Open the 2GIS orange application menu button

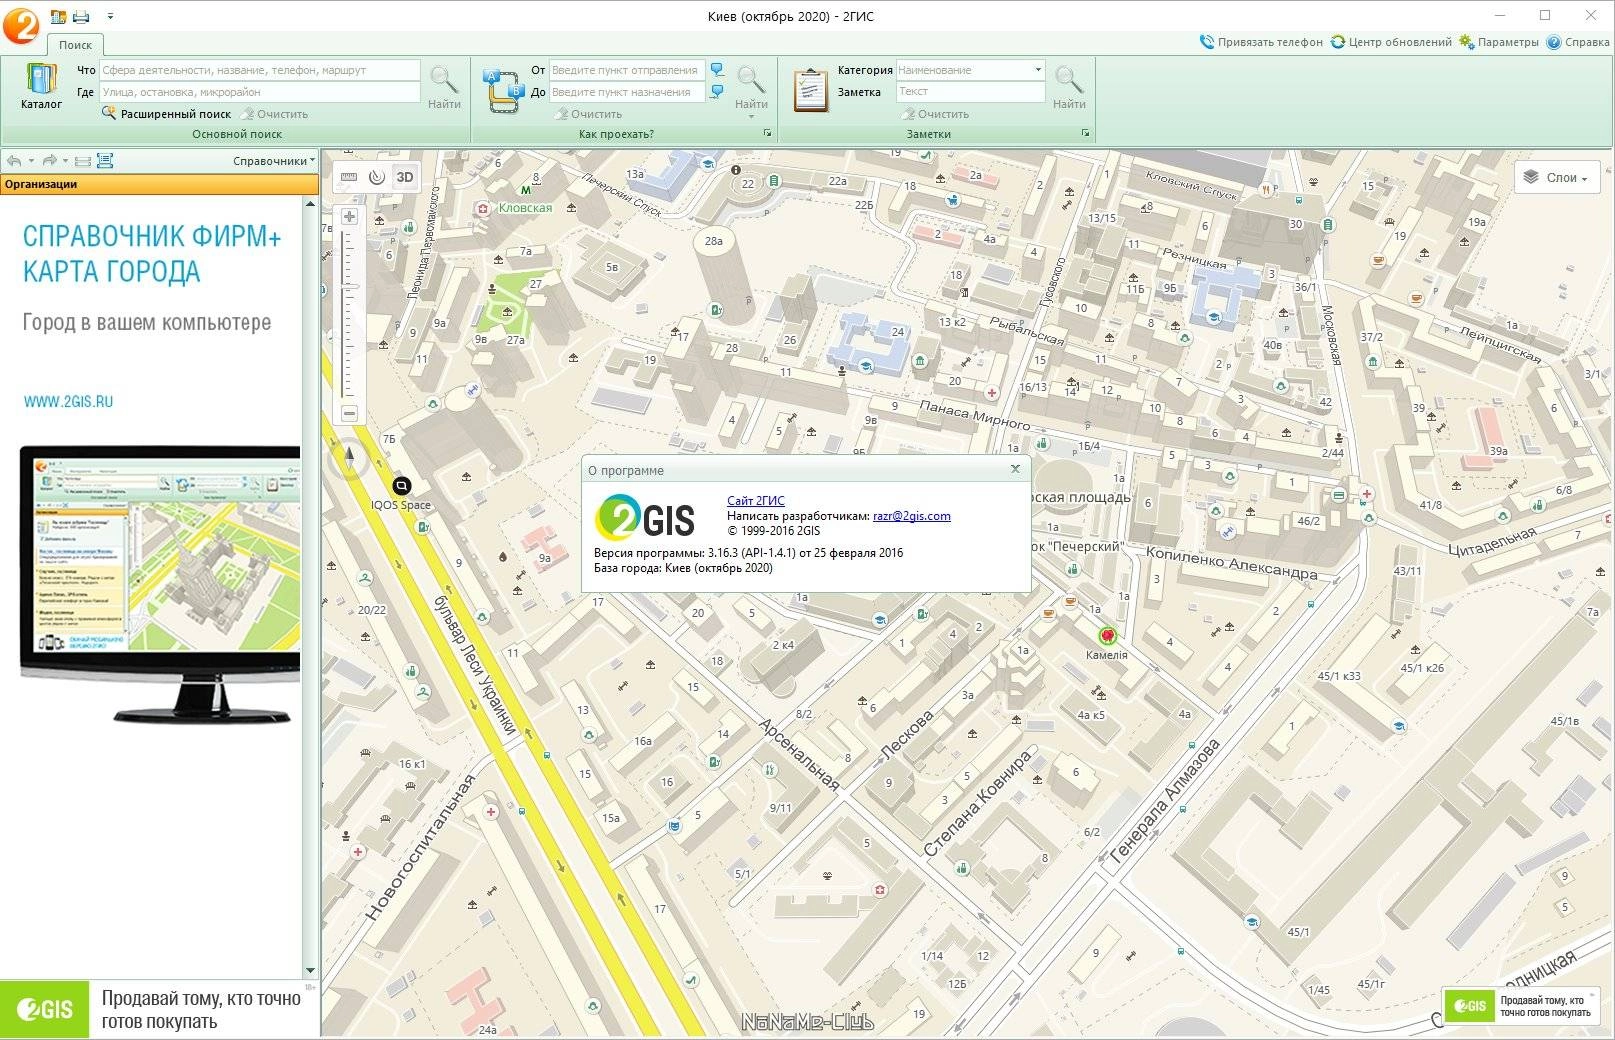(x=20, y=24)
